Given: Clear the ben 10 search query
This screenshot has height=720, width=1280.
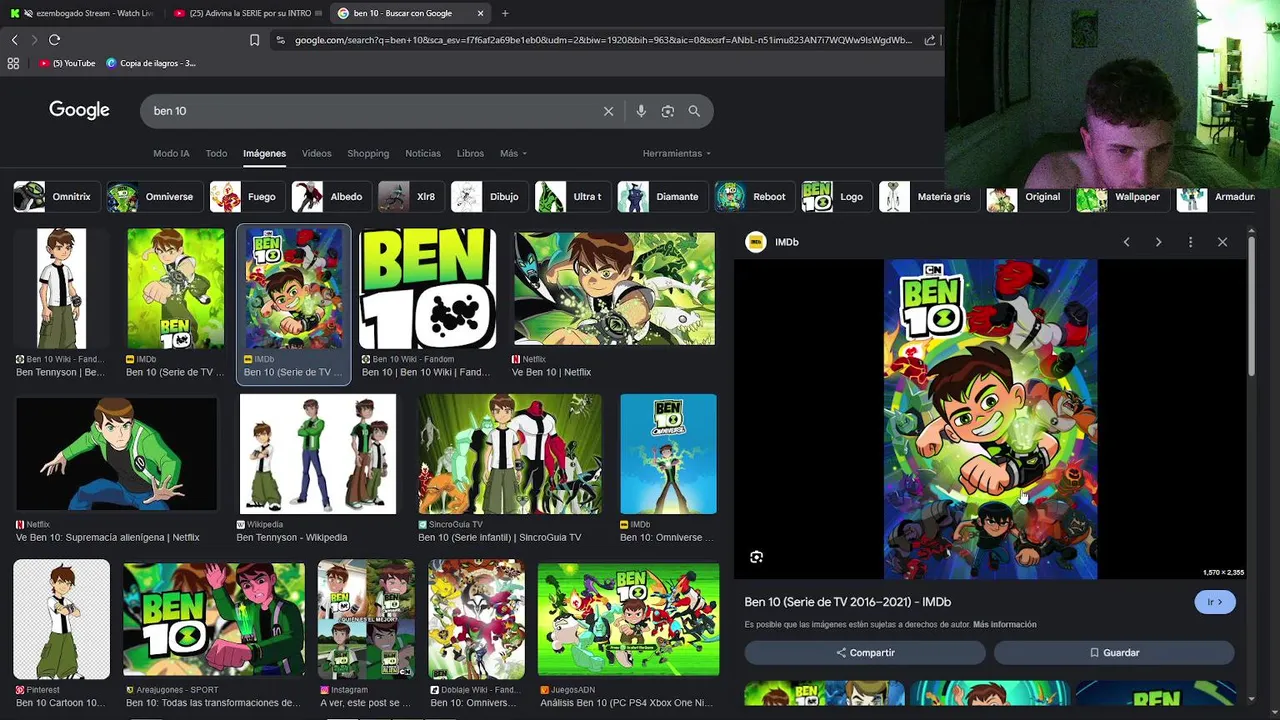Looking at the screenshot, I should 608,111.
